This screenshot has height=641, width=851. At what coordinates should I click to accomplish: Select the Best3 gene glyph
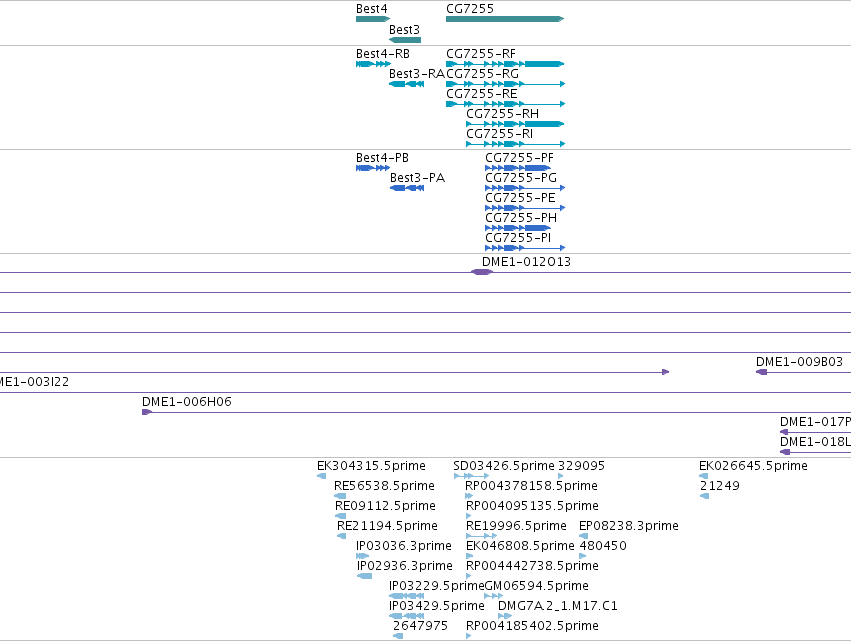(x=405, y=40)
